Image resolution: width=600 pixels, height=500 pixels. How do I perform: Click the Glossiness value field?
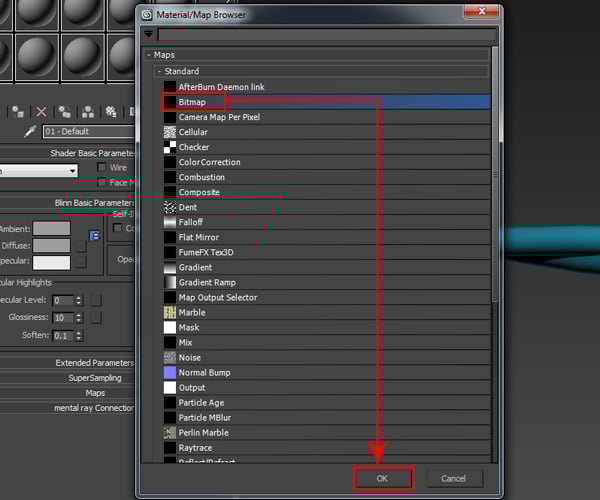63,318
